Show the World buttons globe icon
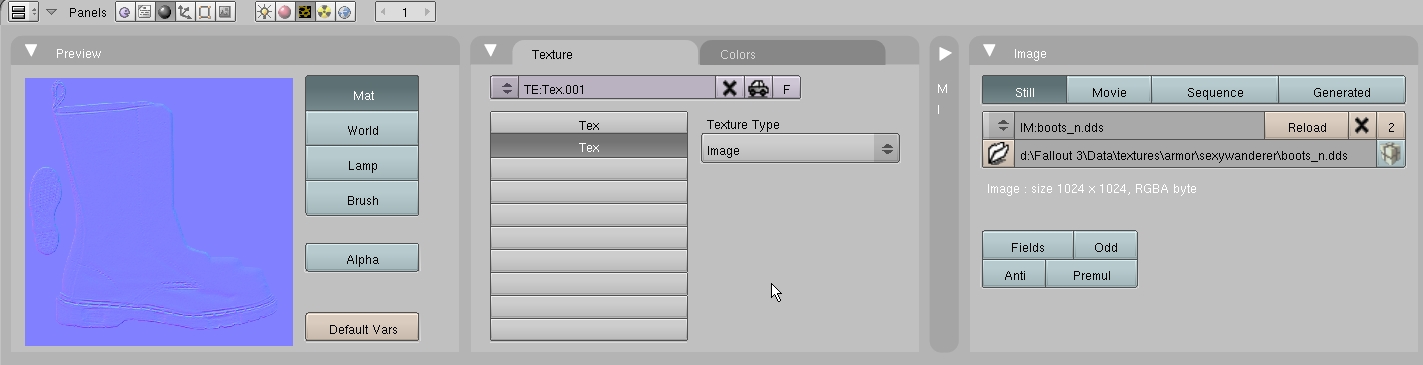Screen dimensions: 1423x365 pyautogui.click(x=344, y=12)
